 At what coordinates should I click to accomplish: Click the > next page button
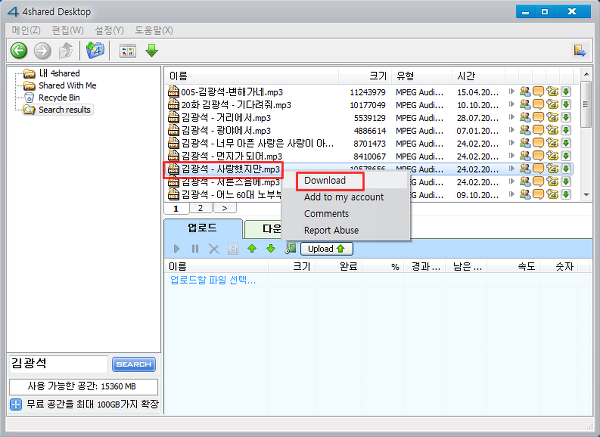tap(224, 208)
